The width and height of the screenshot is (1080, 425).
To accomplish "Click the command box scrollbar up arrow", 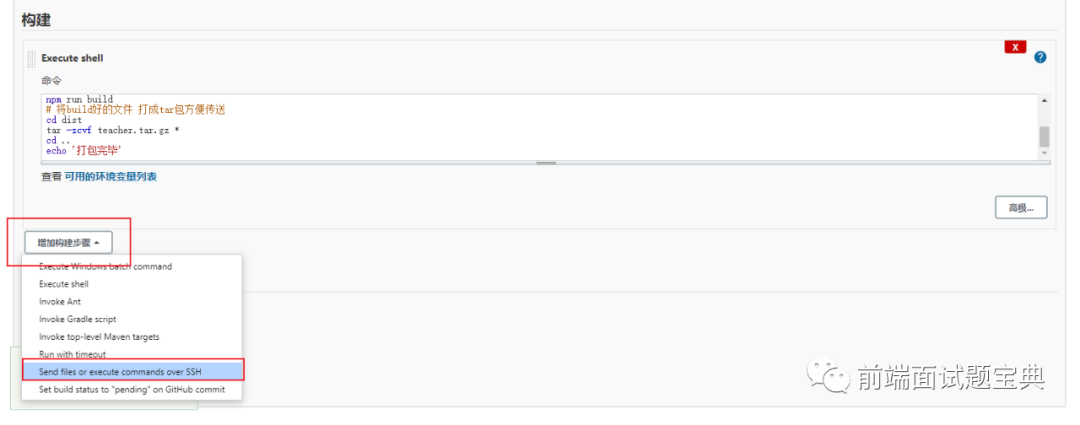I will [x=1044, y=101].
